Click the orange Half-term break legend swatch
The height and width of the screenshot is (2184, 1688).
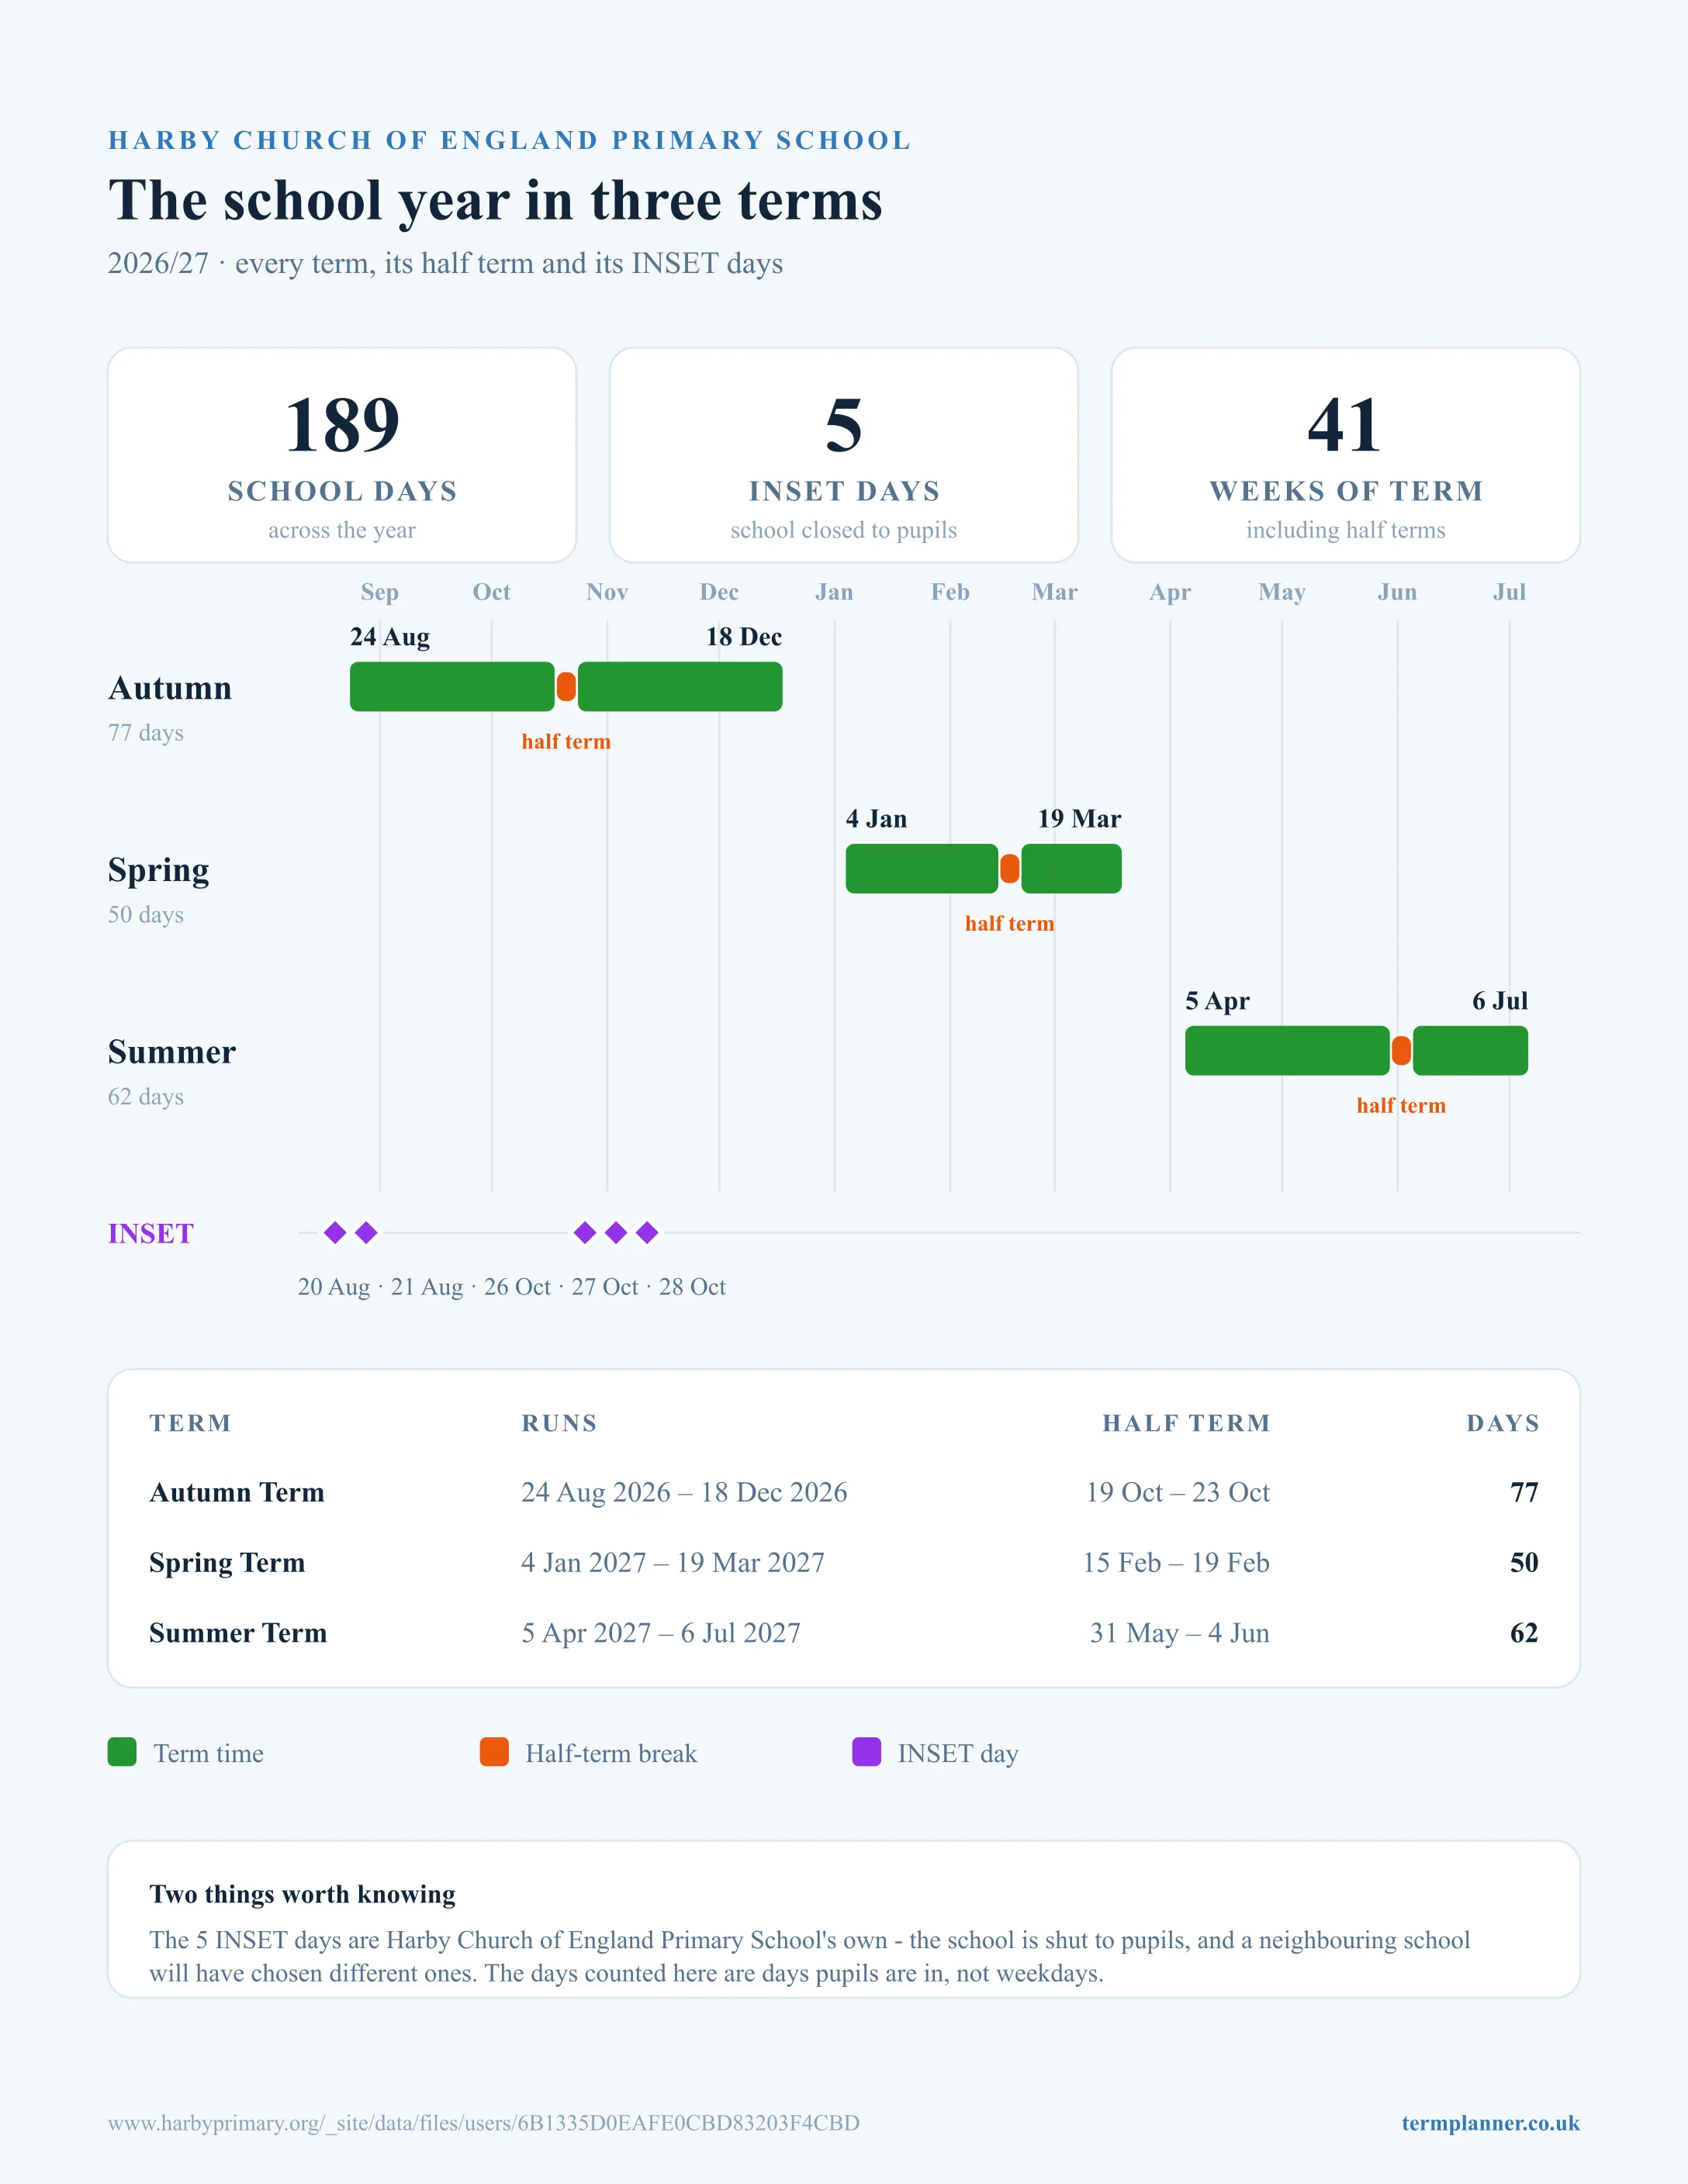point(494,1752)
